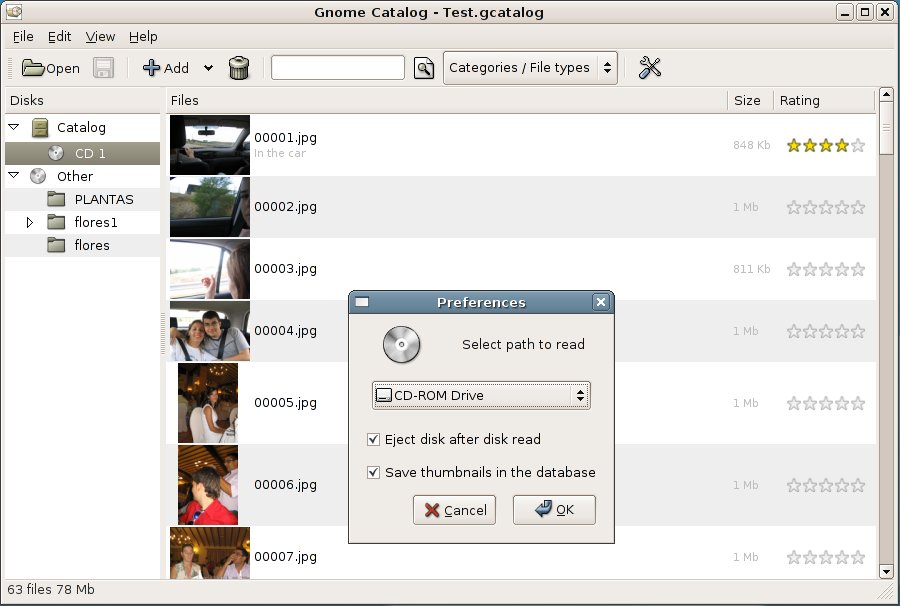Click the Add plus toolbar icon

tap(152, 68)
